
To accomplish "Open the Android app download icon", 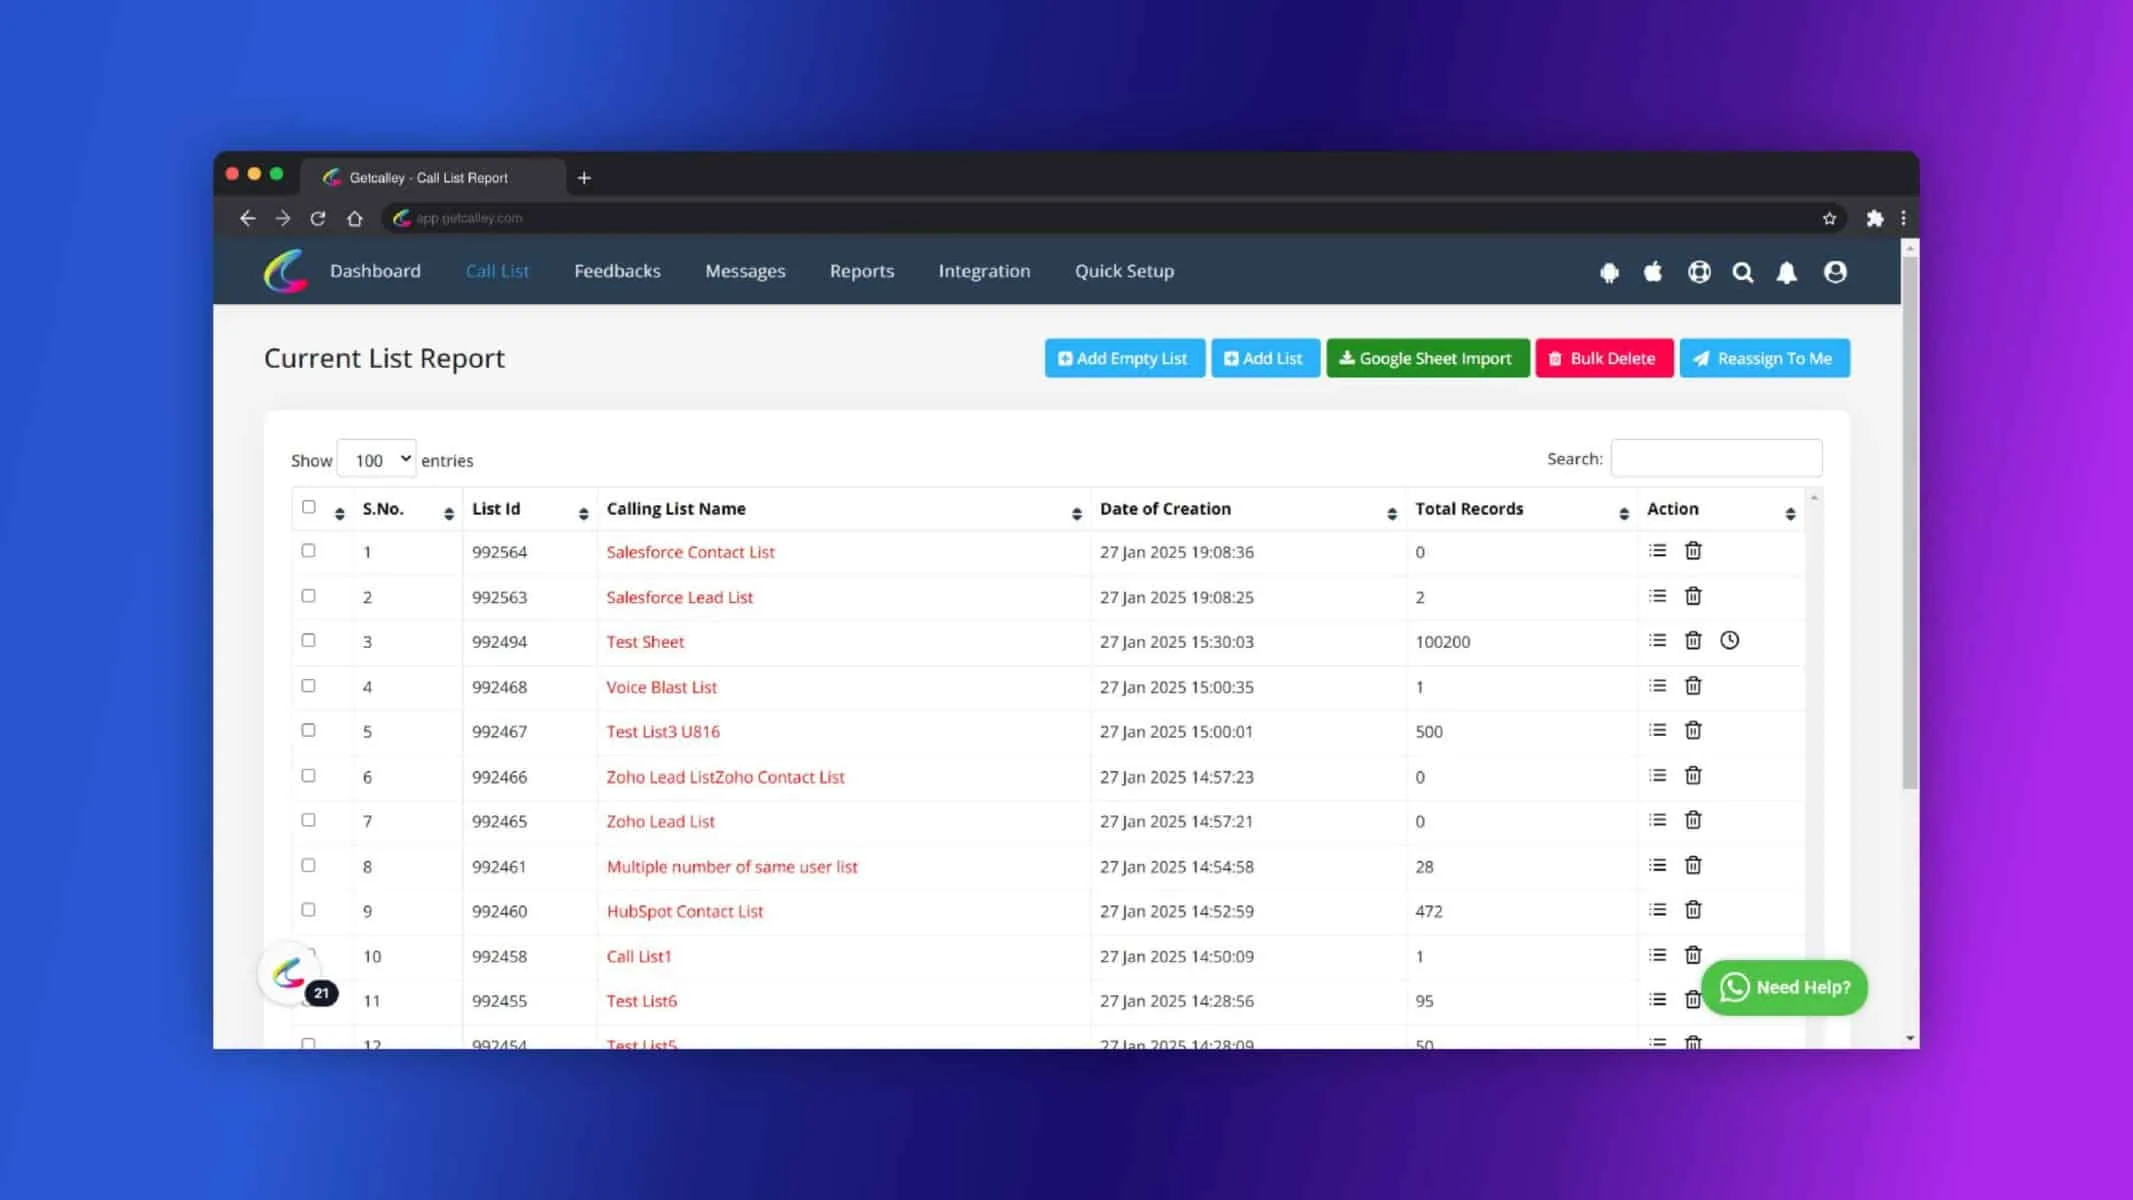I will tap(1609, 272).
